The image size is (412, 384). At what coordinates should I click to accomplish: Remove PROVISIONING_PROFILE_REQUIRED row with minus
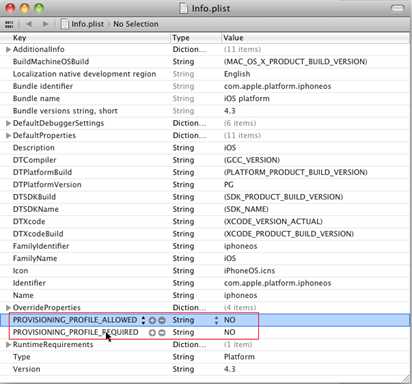pos(162,333)
